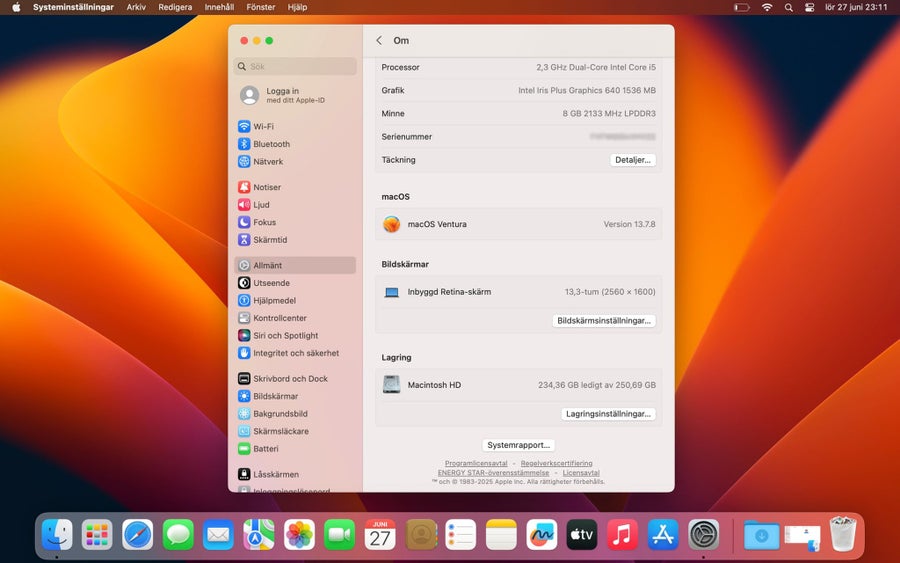Image resolution: width=900 pixels, height=563 pixels.
Task: Open Downloads folder in the Dock
Action: click(x=761, y=534)
